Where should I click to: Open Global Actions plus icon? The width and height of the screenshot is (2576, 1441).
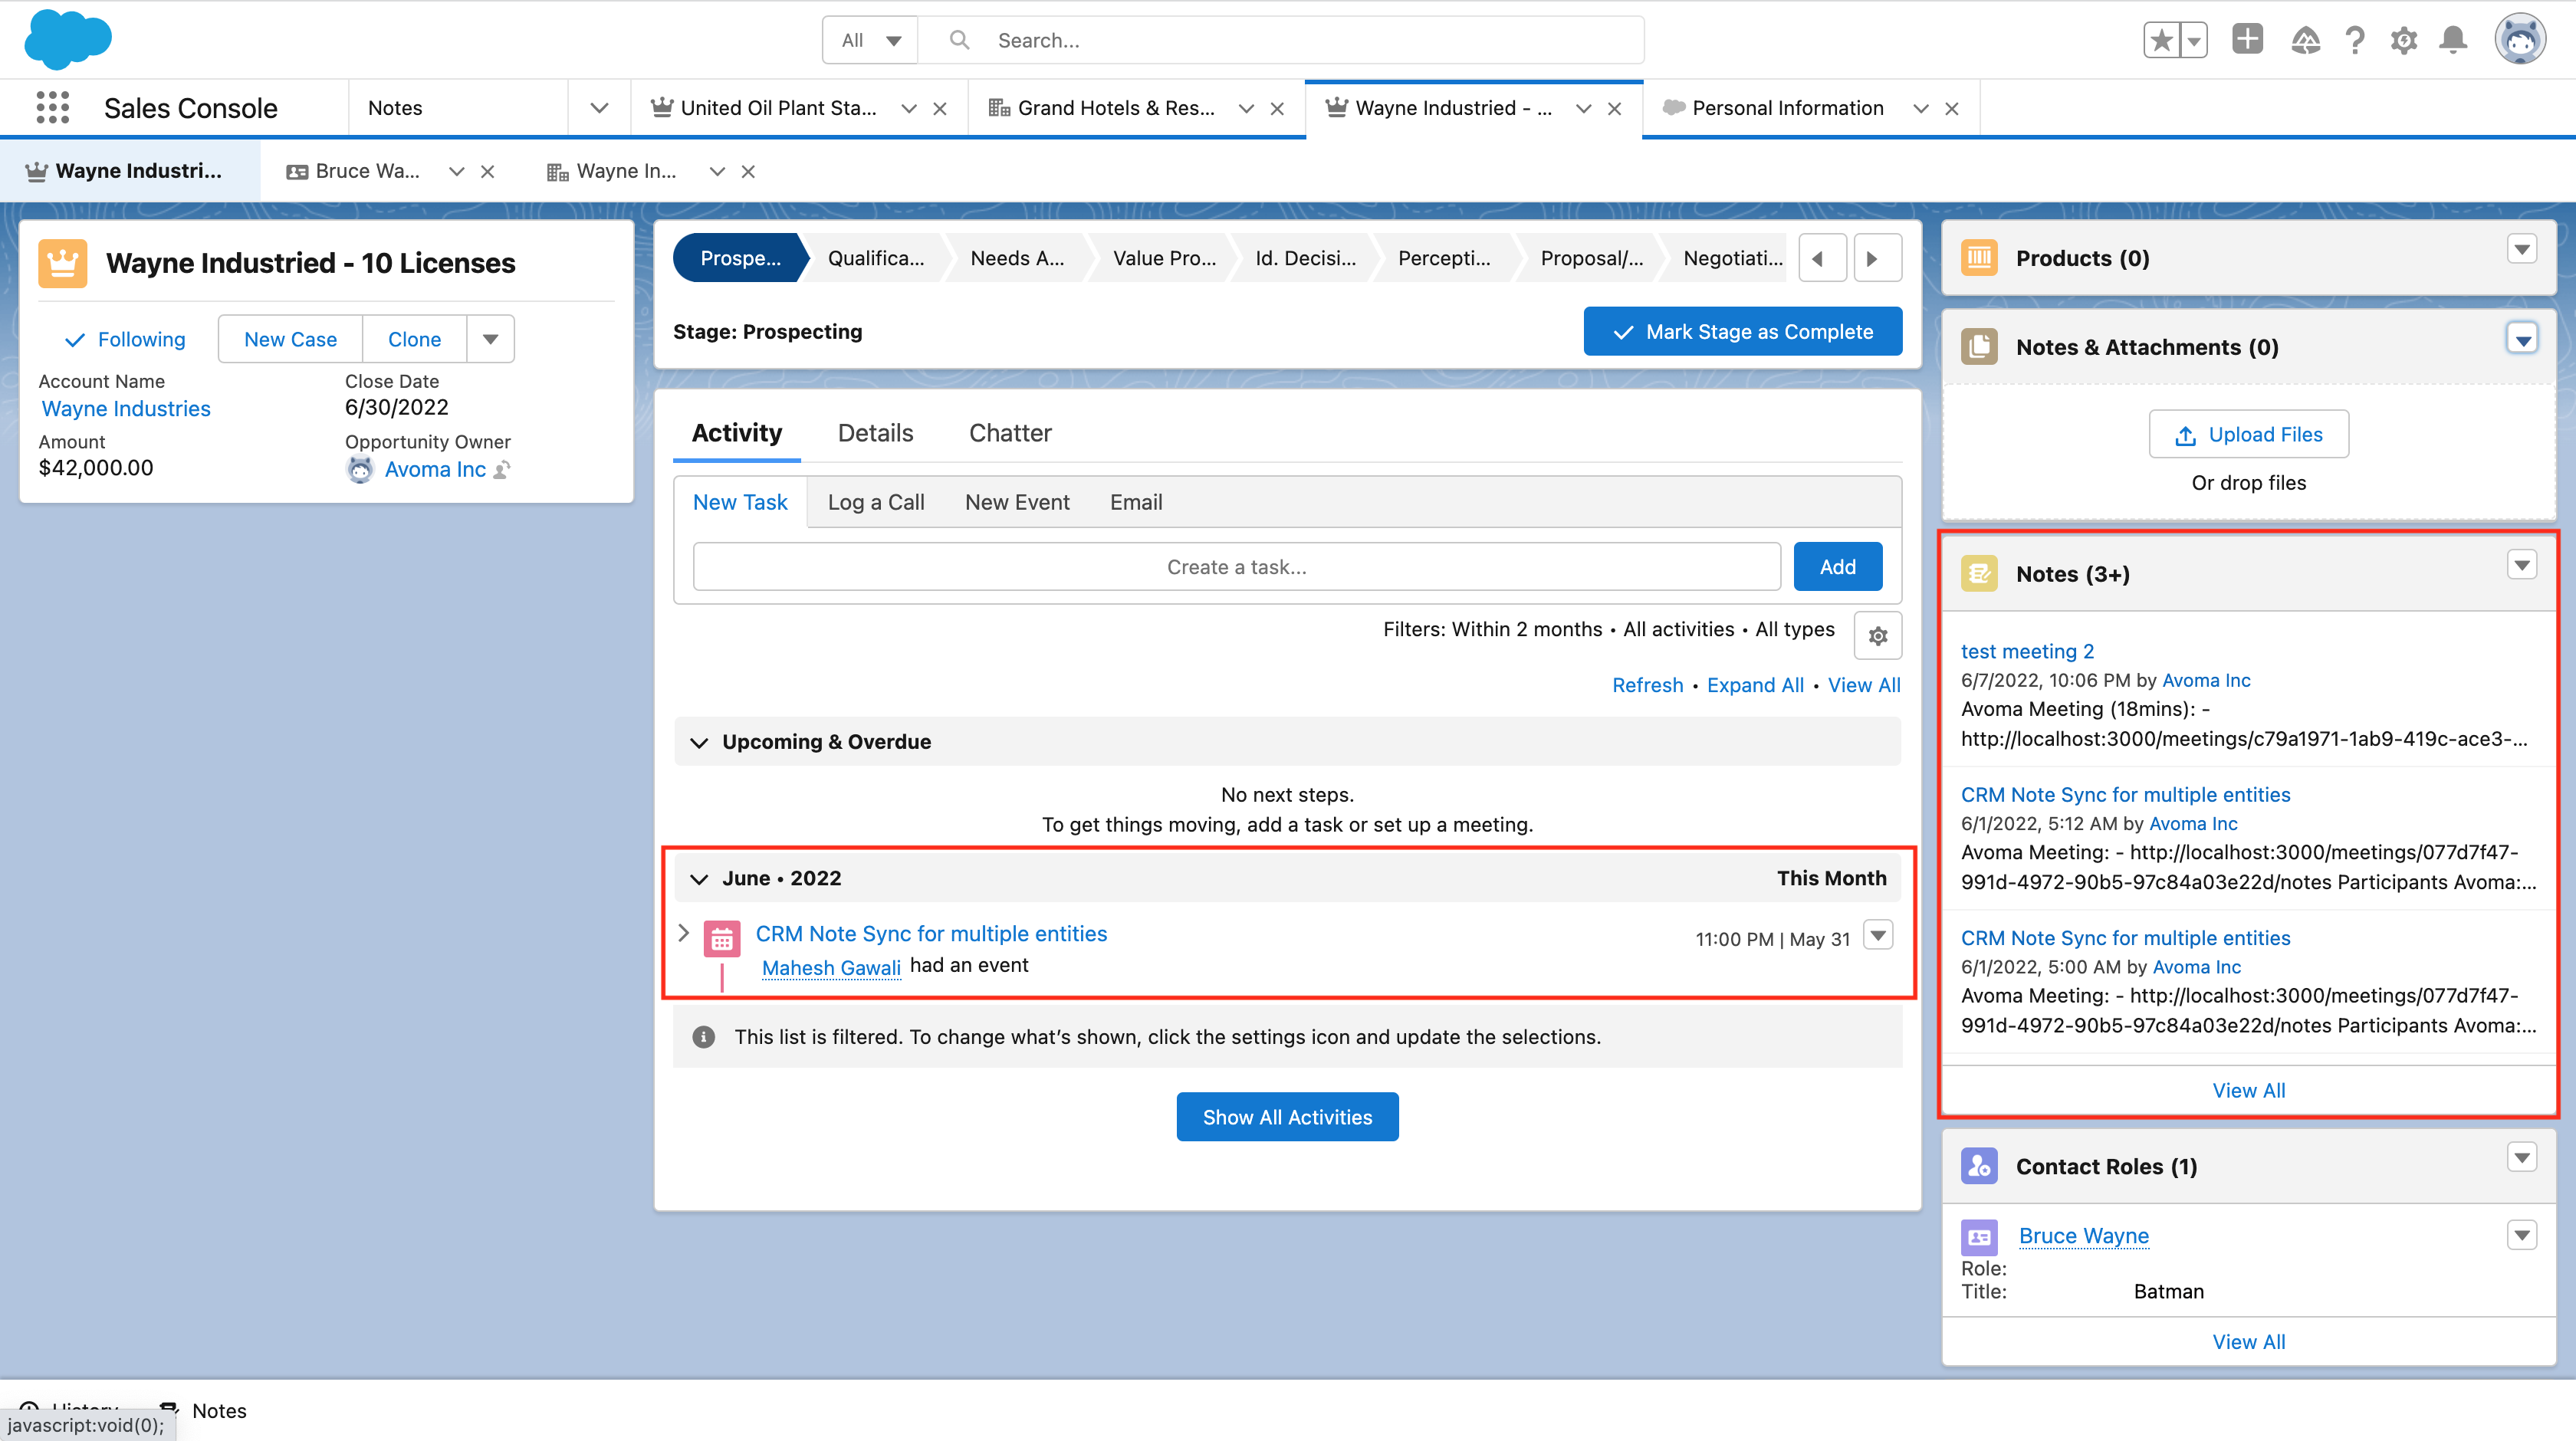click(2247, 39)
